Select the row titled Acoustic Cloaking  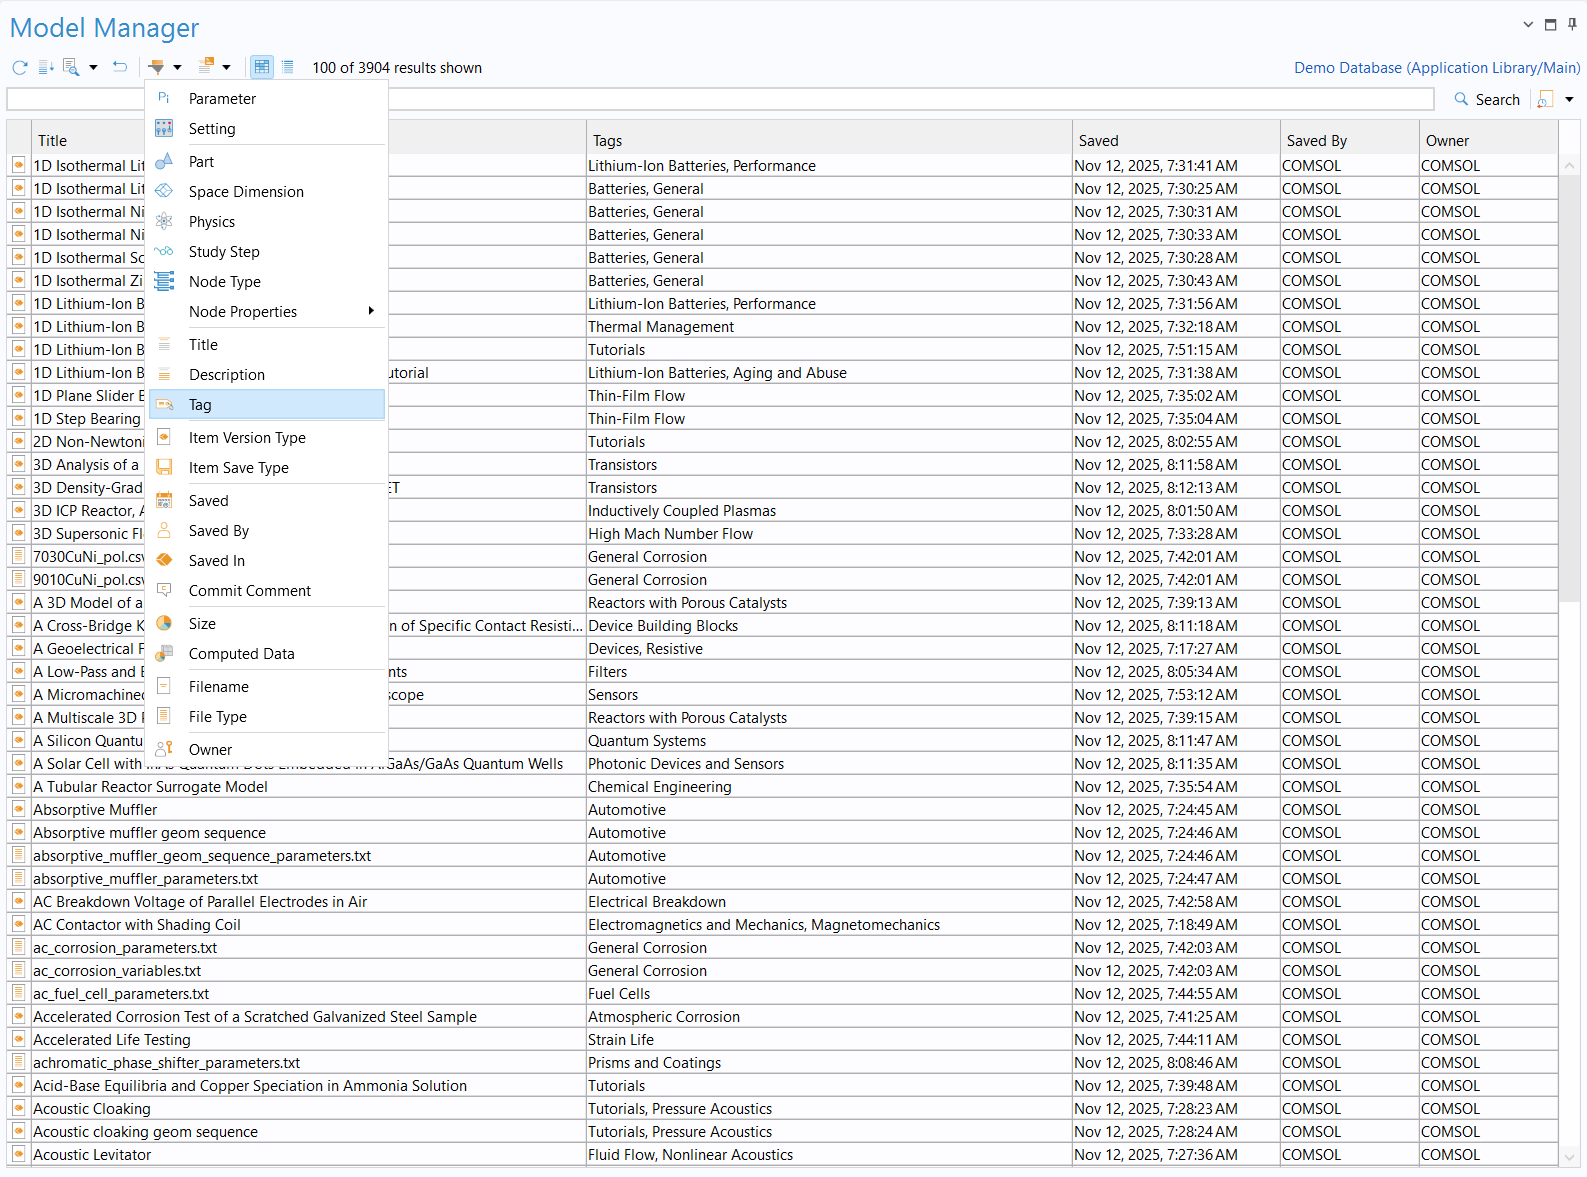pos(783,1109)
